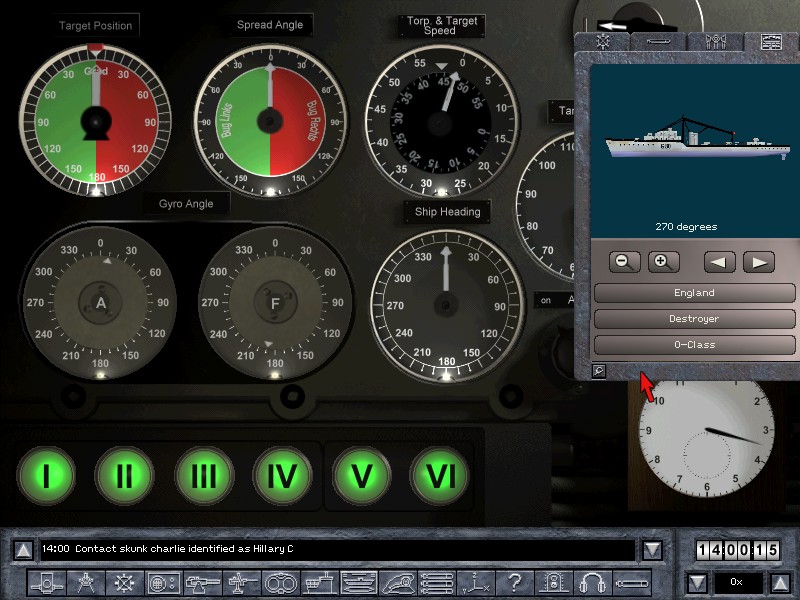Switch to the ship's wheel tab
This screenshot has width=800, height=600.
coord(603,42)
